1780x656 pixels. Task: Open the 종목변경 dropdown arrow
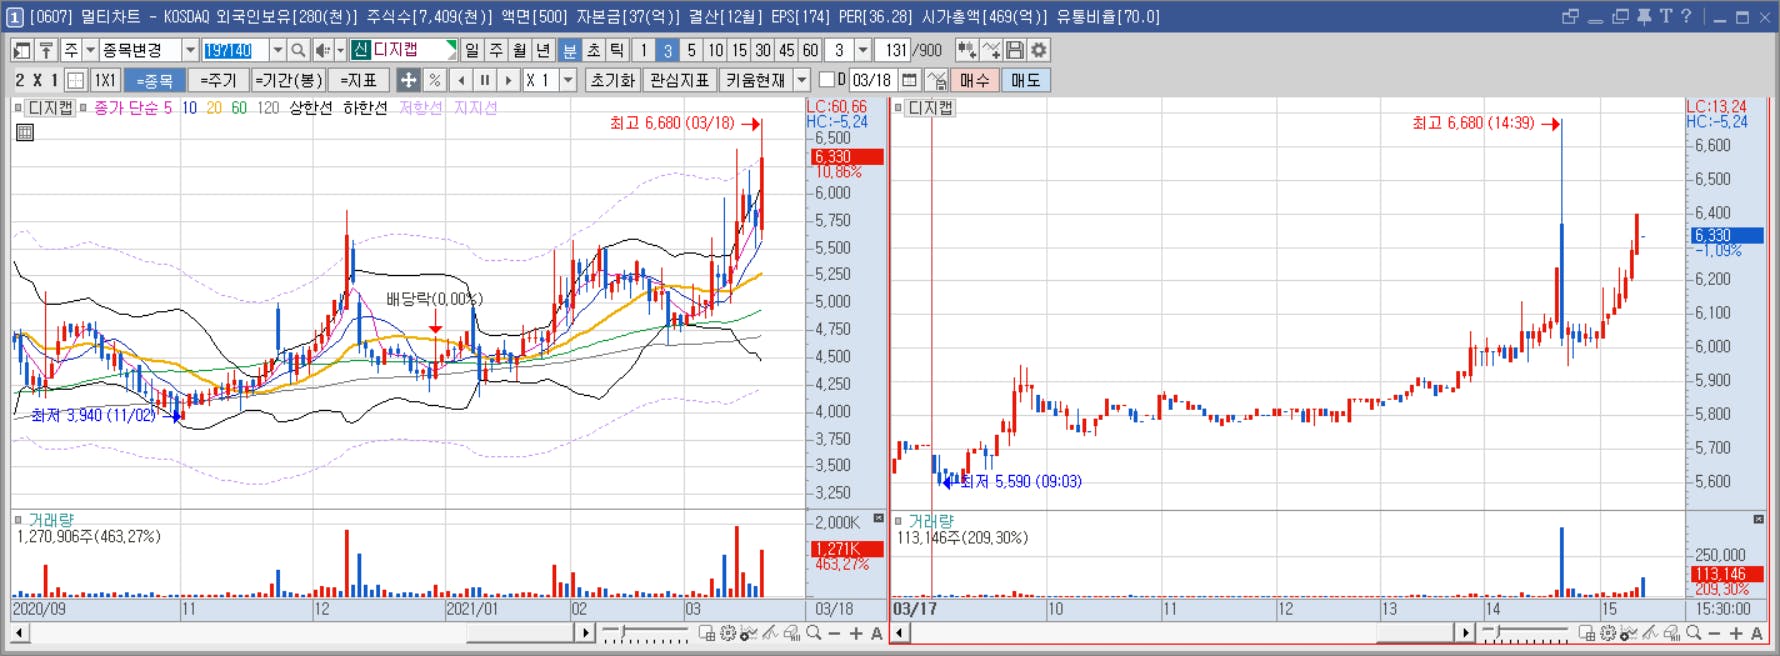[190, 50]
